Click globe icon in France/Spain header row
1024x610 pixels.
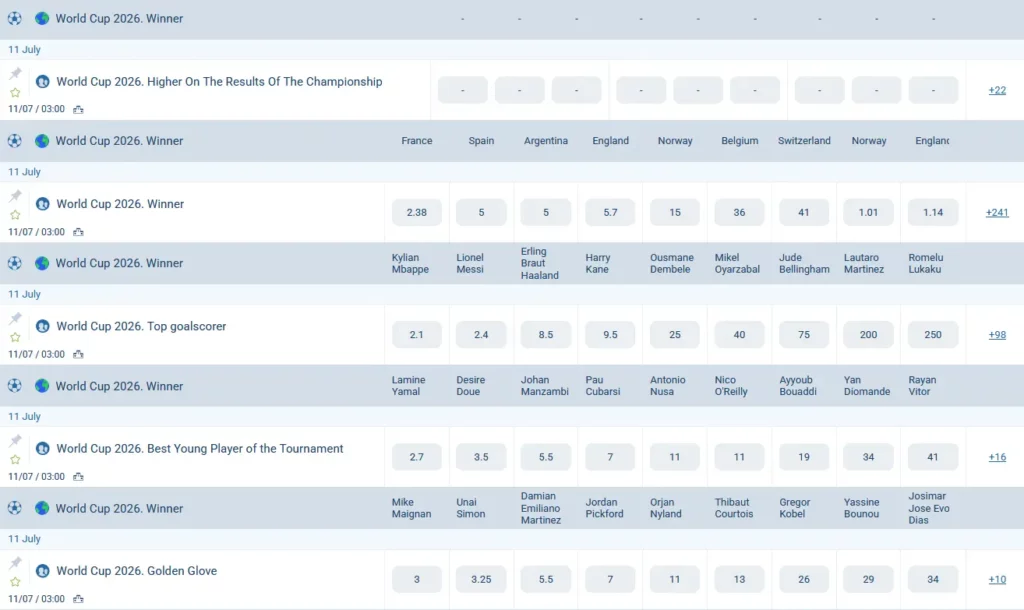point(42,140)
